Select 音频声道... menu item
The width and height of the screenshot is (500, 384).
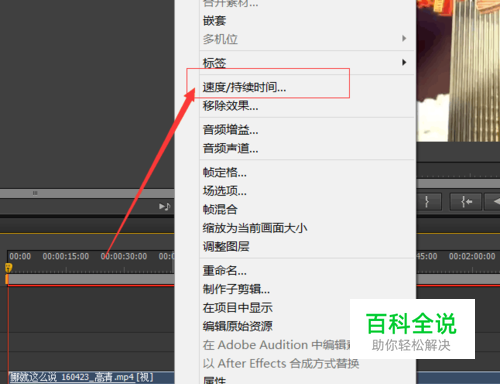click(x=230, y=148)
